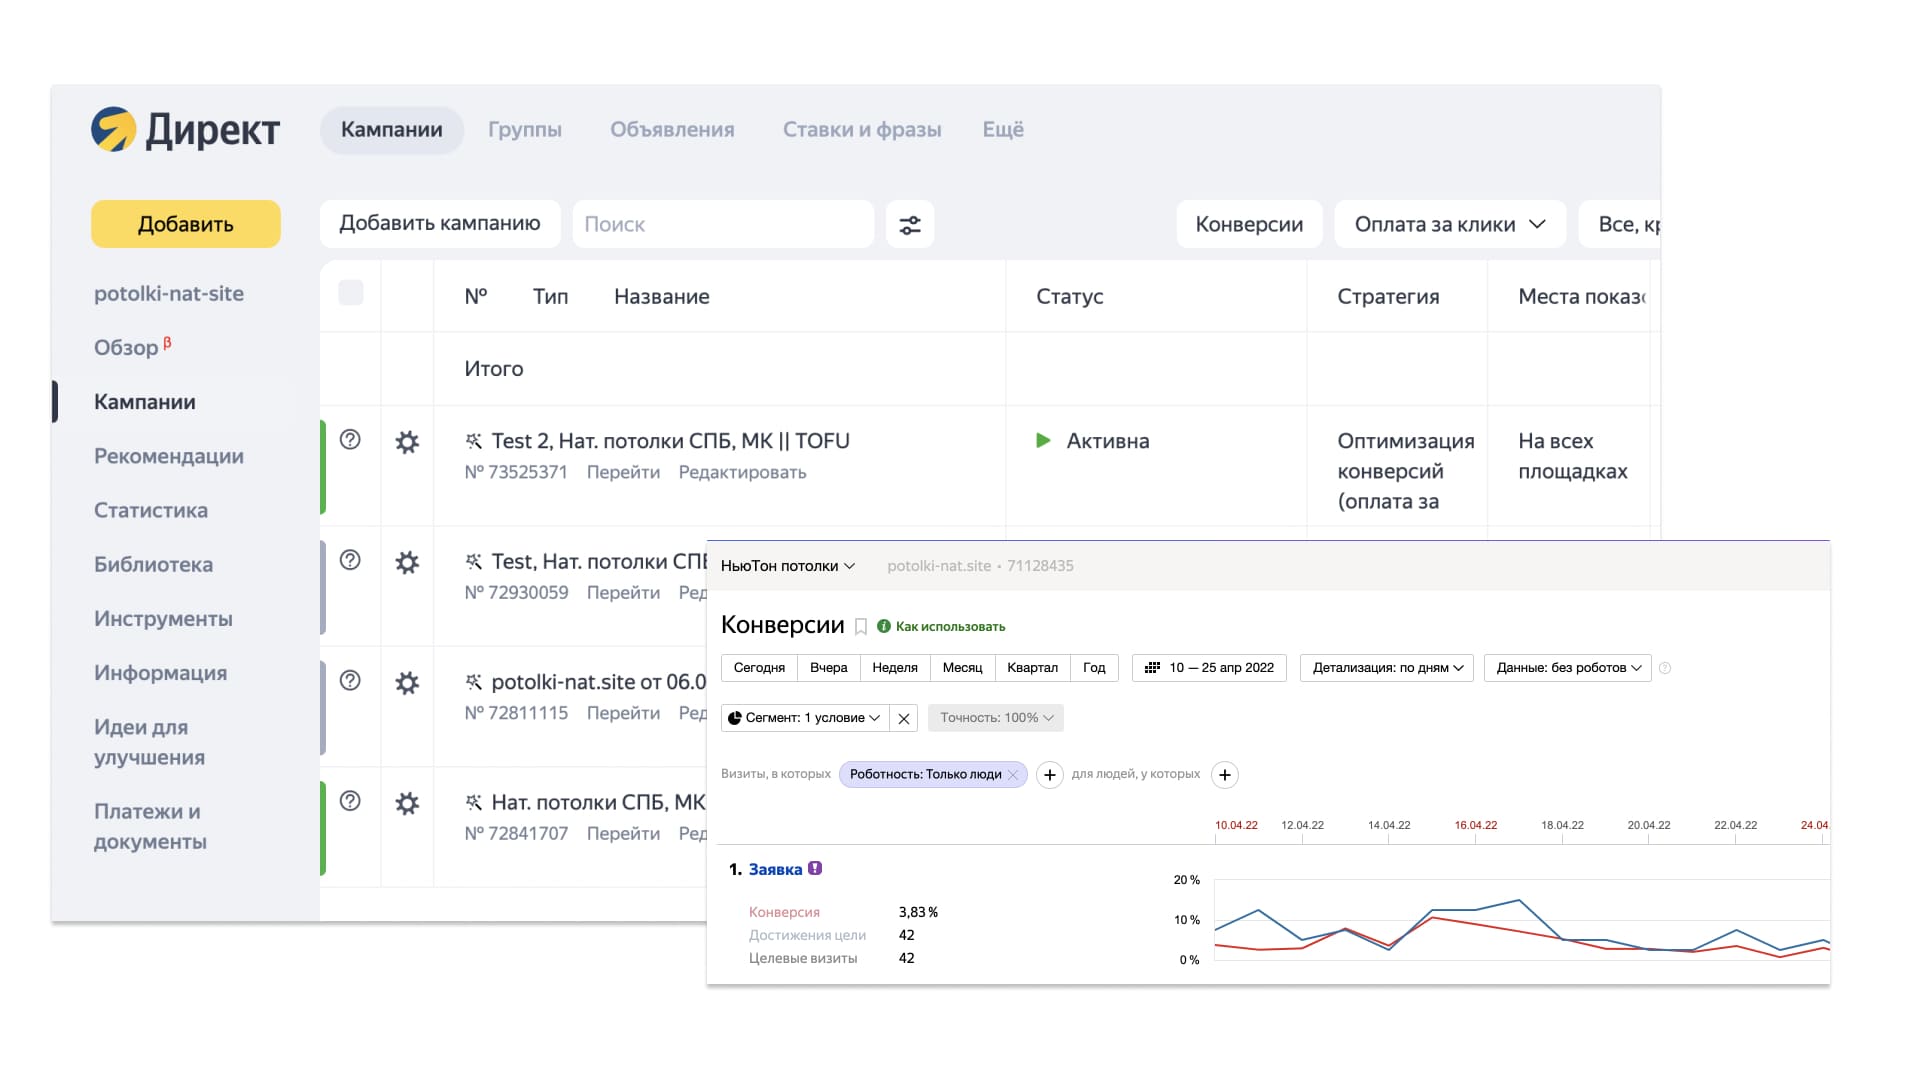Expand the Оплата за клики dropdown
1920x1080 pixels.
1449,225
